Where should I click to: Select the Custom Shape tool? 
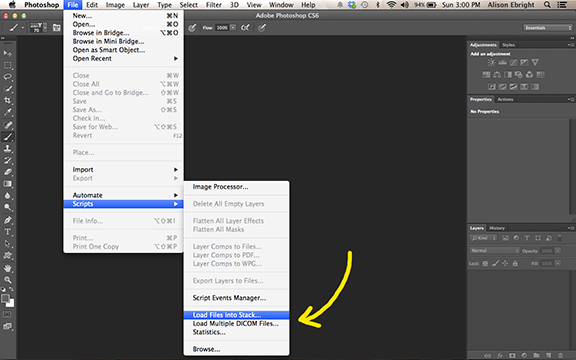[7, 255]
